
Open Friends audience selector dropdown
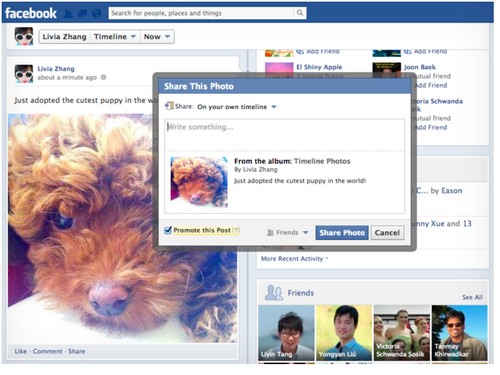pos(287,233)
